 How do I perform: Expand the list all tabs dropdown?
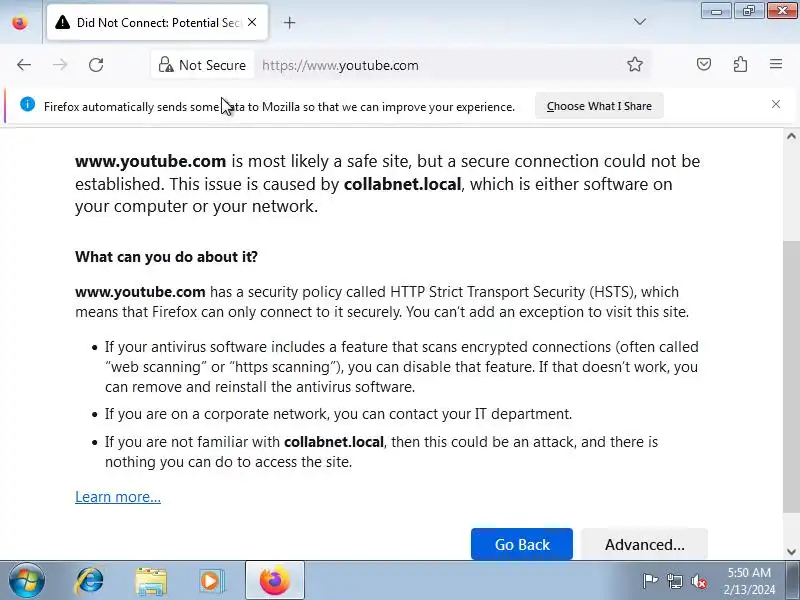click(x=640, y=22)
